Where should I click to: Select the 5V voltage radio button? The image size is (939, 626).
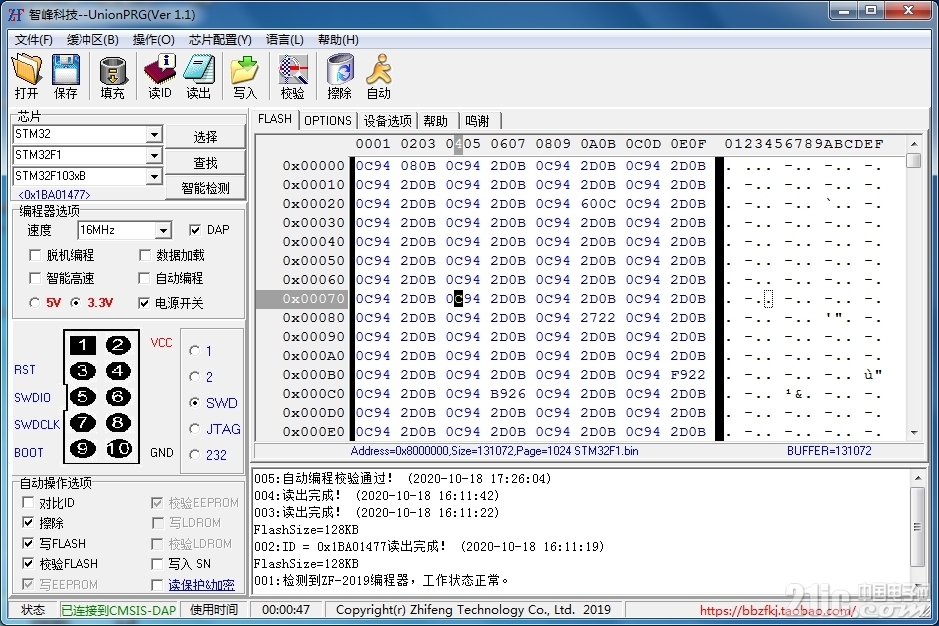35,303
